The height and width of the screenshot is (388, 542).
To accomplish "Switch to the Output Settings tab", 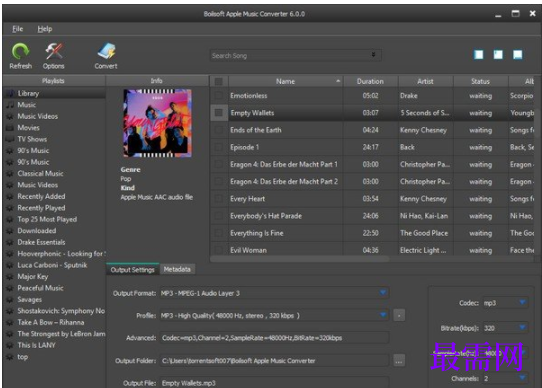I will (x=133, y=269).
